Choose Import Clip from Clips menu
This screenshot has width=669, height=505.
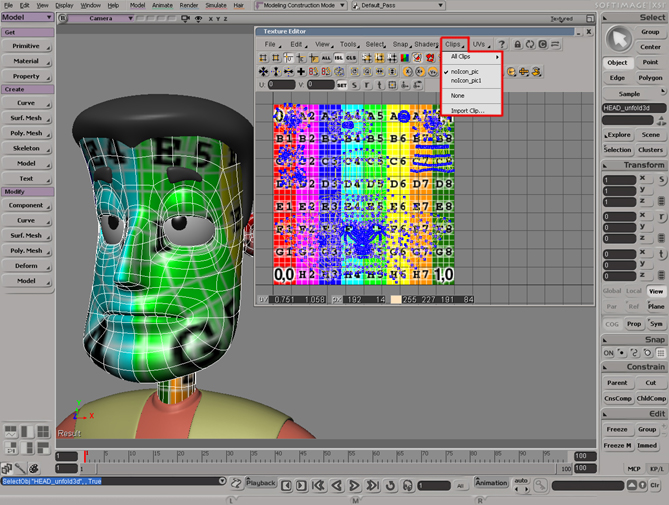pos(467,110)
